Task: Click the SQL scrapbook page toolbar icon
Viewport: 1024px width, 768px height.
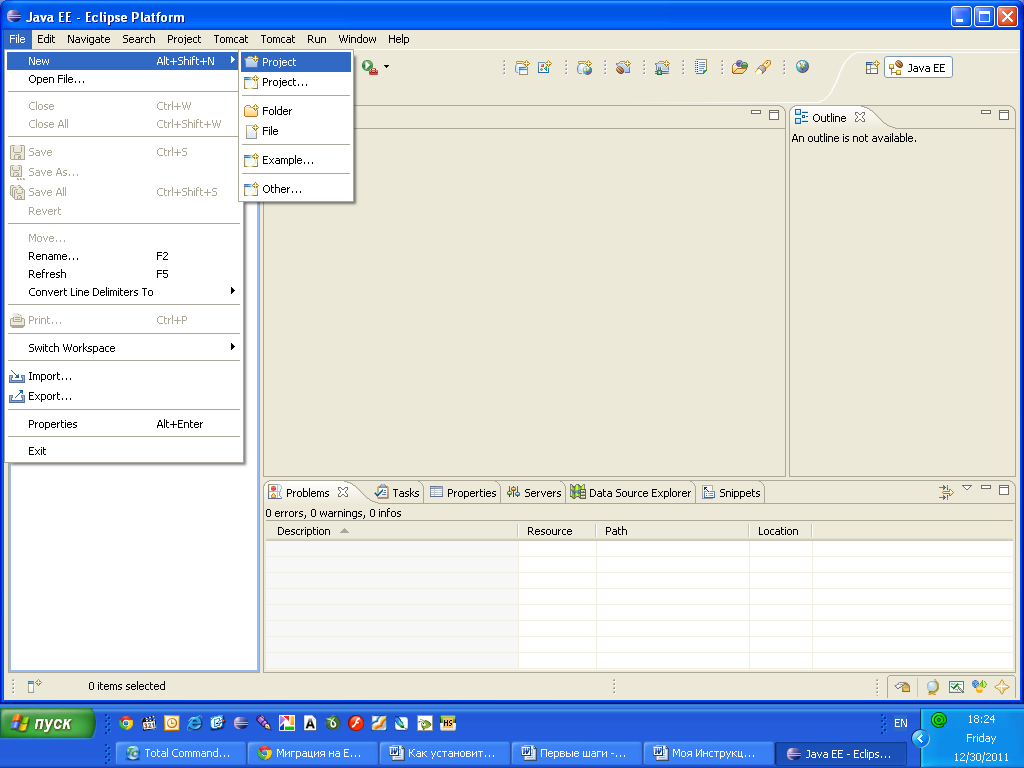Action: pyautogui.click(x=701, y=67)
